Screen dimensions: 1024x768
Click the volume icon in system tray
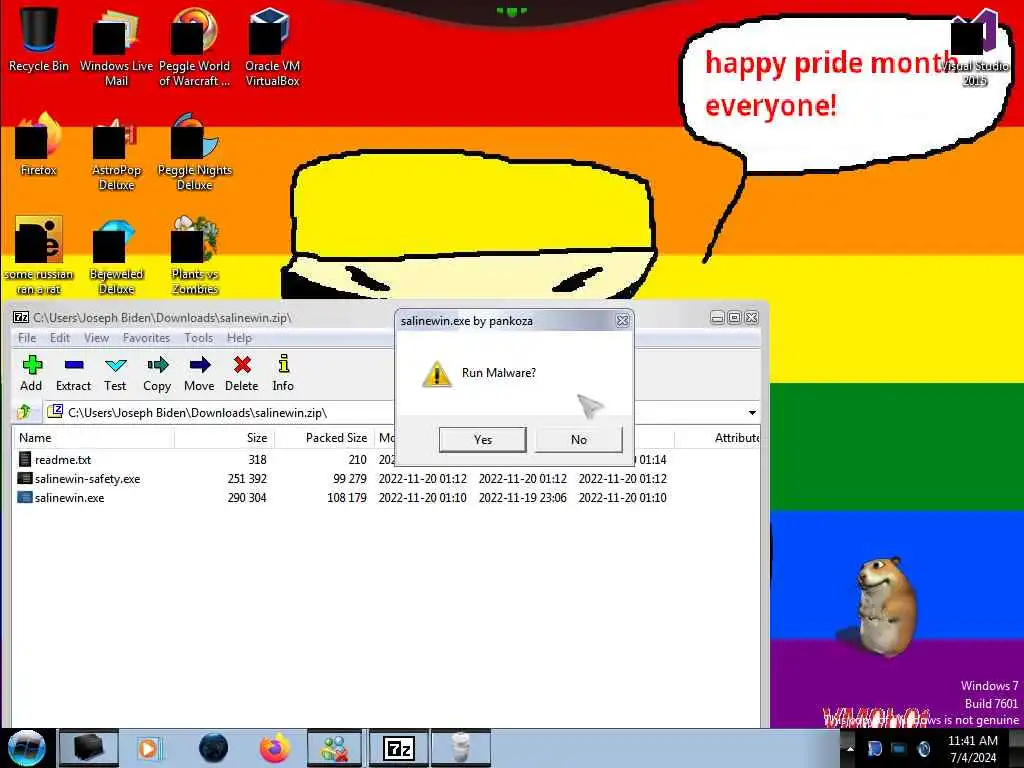pos(923,748)
